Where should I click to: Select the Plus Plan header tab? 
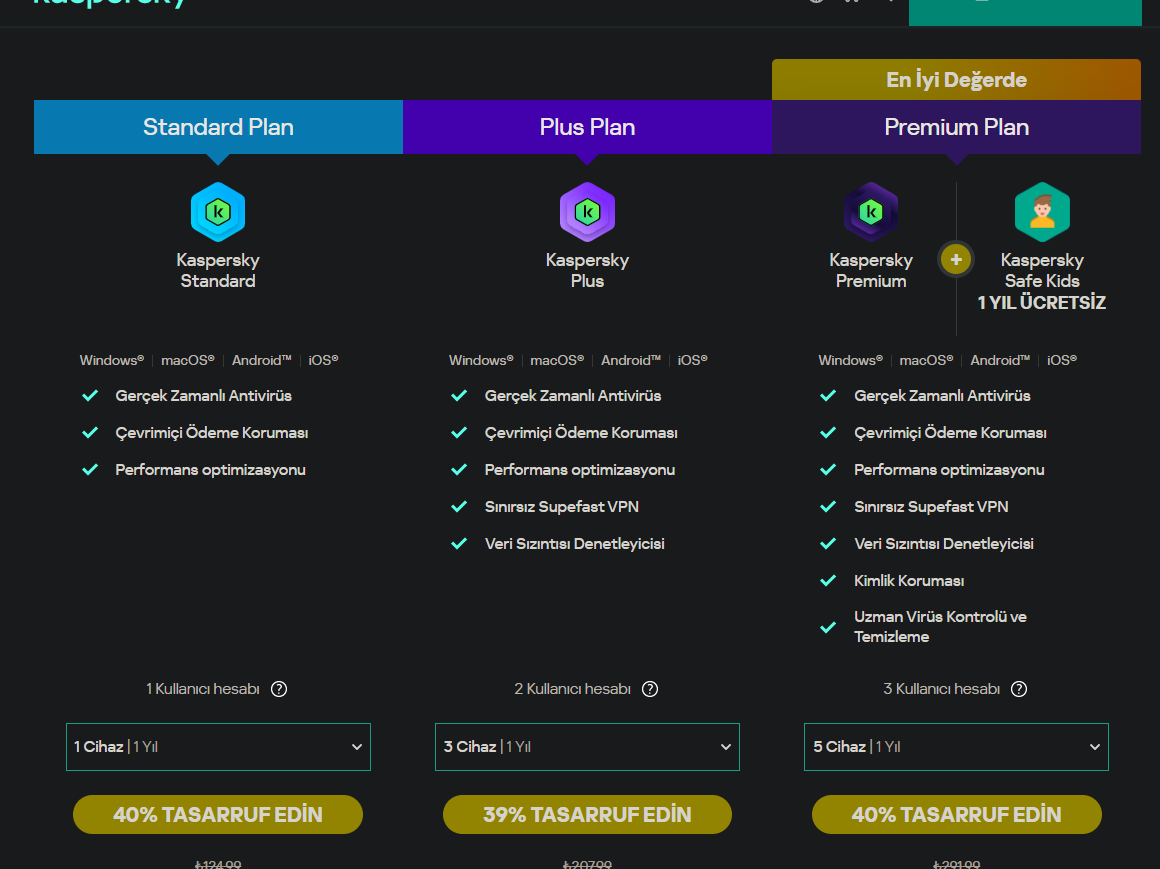tap(587, 127)
